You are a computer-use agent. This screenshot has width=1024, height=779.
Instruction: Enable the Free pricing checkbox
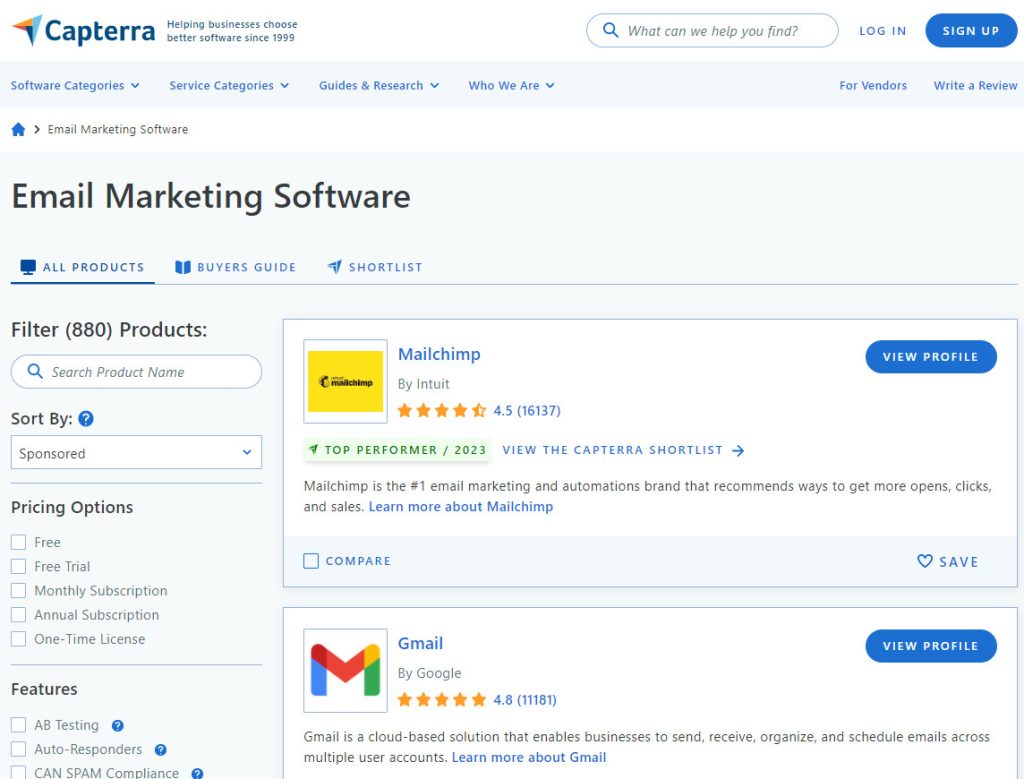coord(19,542)
